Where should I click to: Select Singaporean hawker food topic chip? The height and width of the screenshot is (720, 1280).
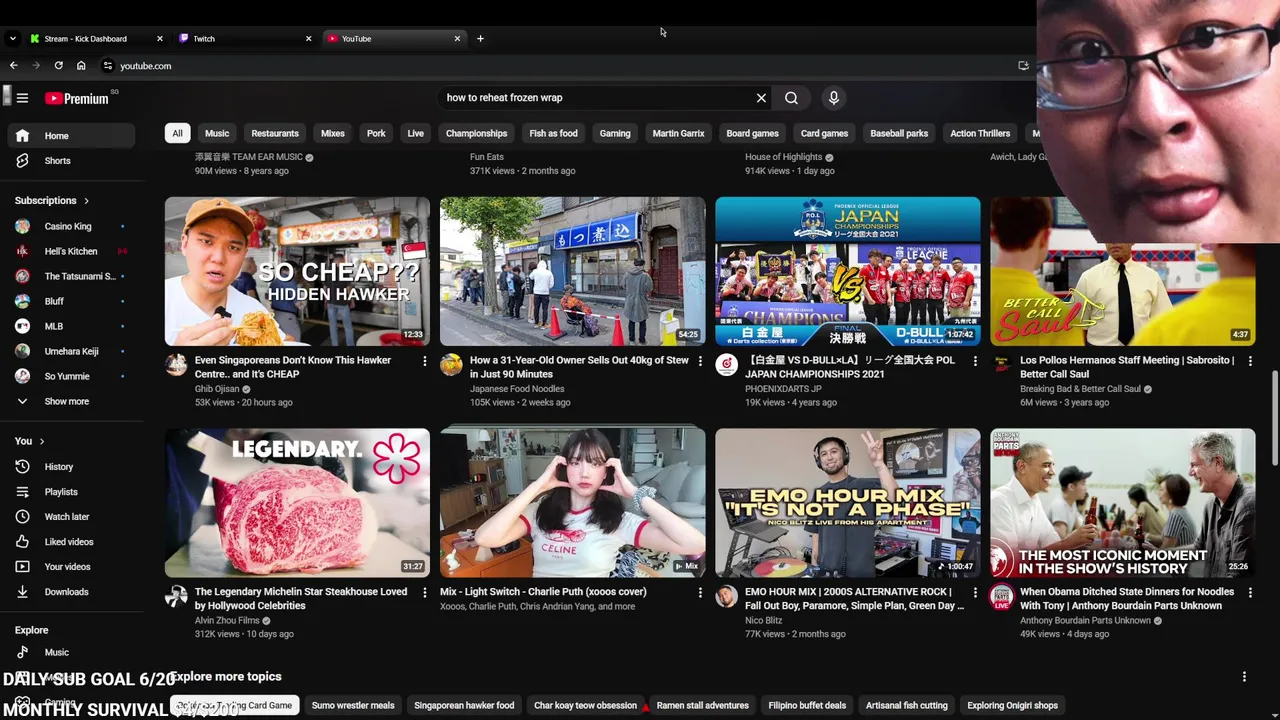point(464,706)
